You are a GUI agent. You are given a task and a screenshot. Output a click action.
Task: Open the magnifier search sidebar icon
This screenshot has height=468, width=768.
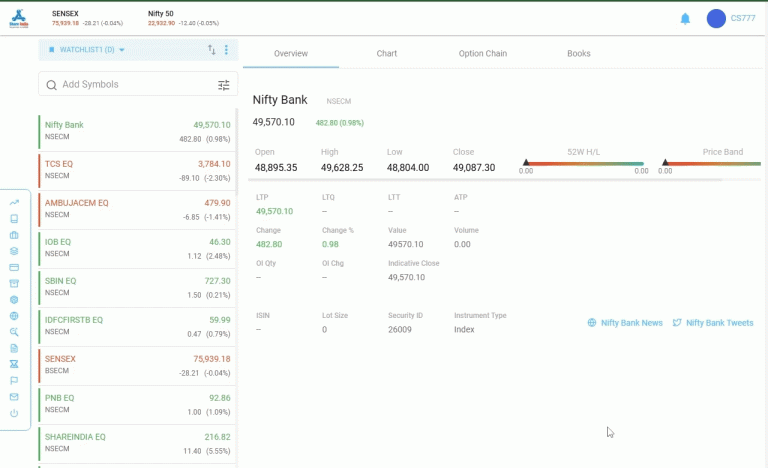[14, 332]
